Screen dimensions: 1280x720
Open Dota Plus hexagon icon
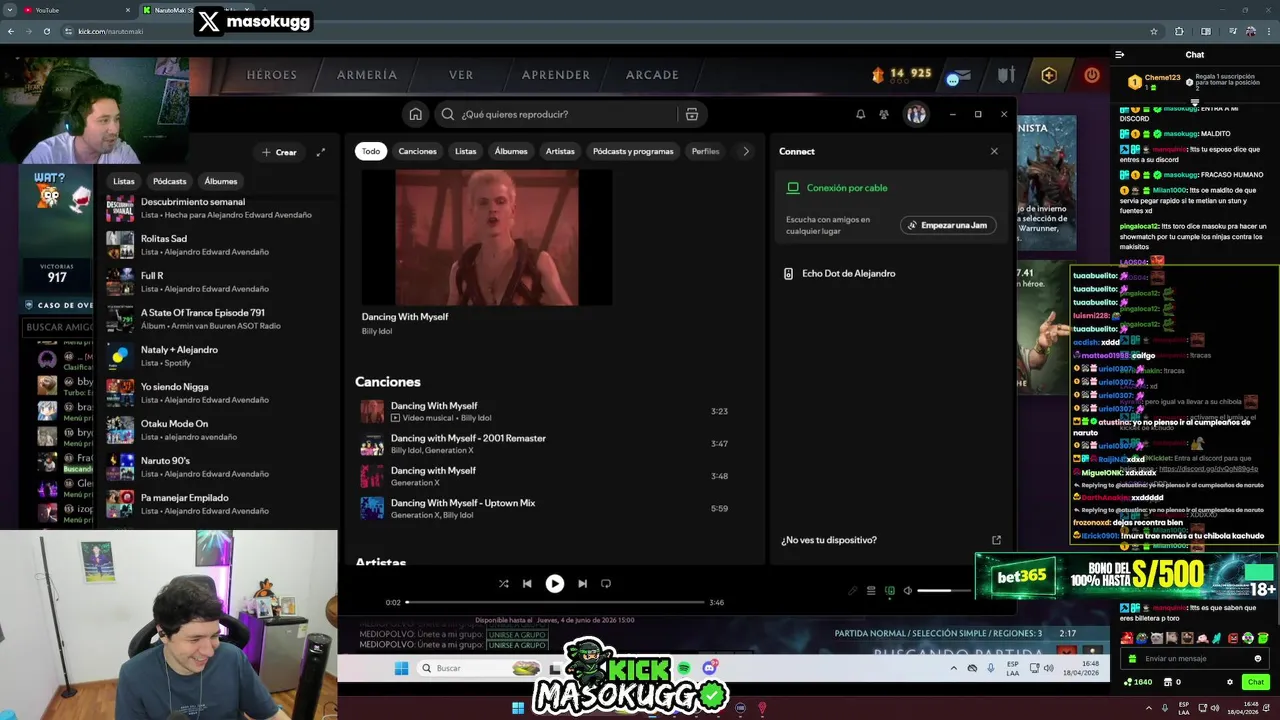tap(1049, 75)
